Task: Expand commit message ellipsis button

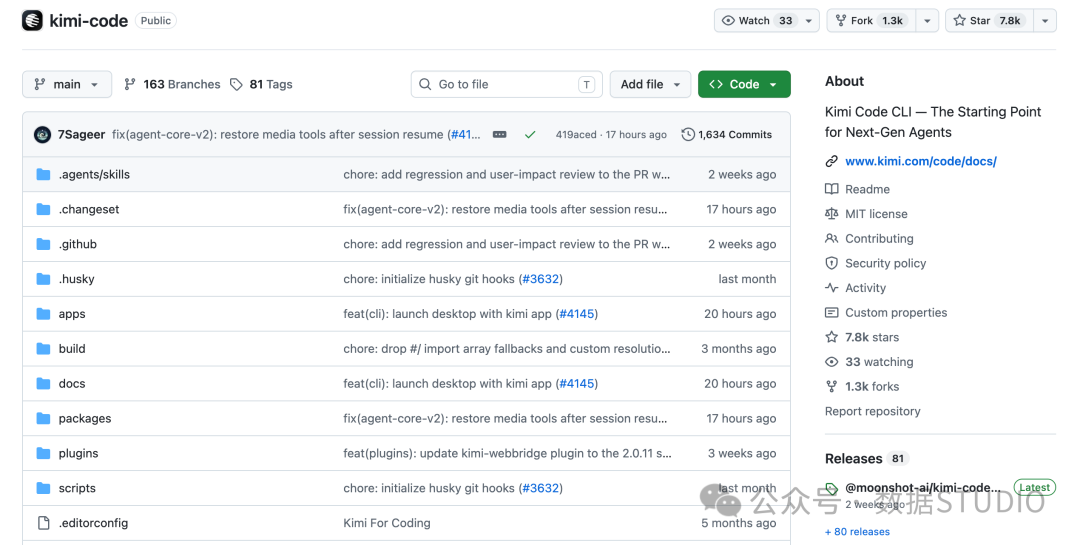Action: [x=499, y=134]
